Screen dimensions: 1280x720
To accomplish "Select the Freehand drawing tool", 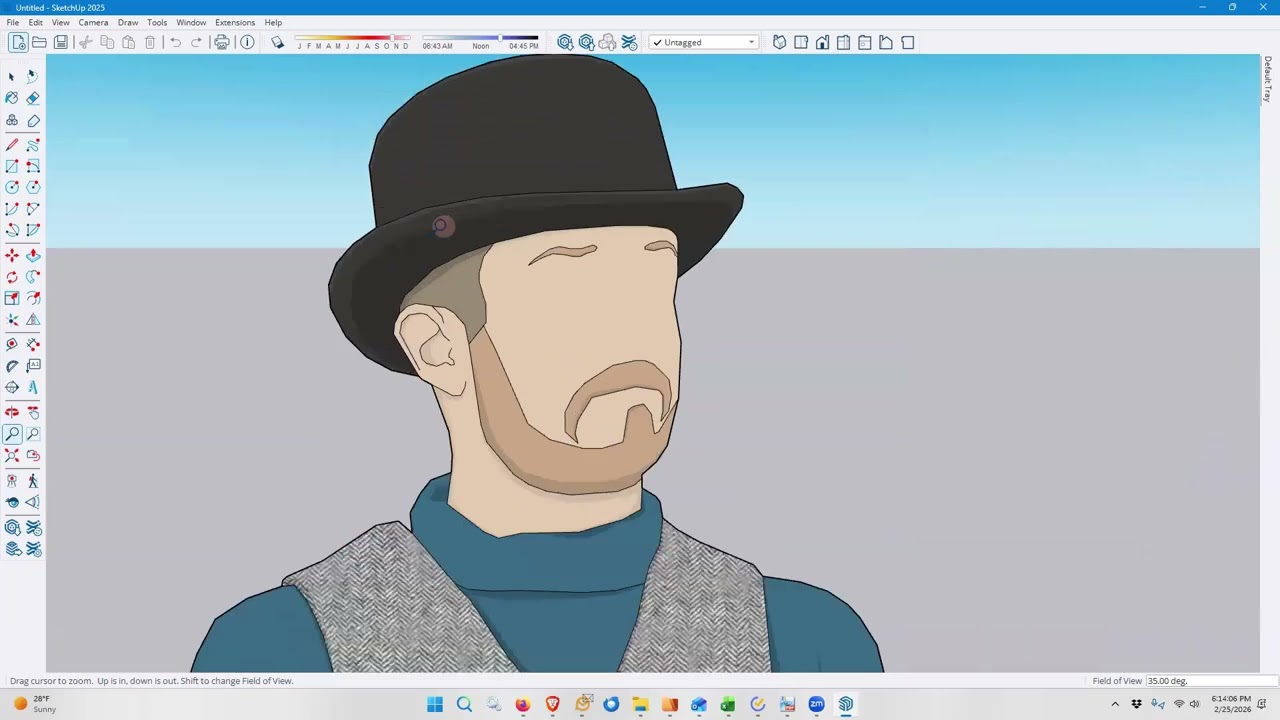I will pyautogui.click(x=33, y=145).
